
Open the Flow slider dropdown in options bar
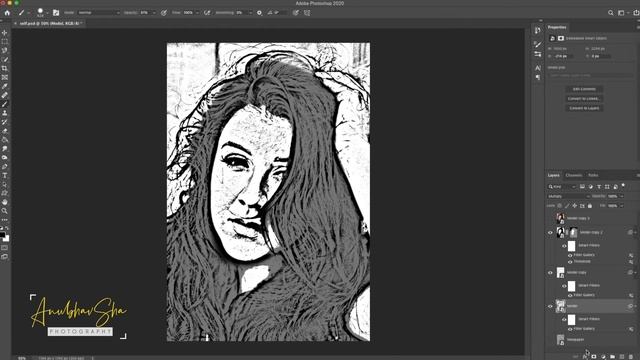coord(197,13)
